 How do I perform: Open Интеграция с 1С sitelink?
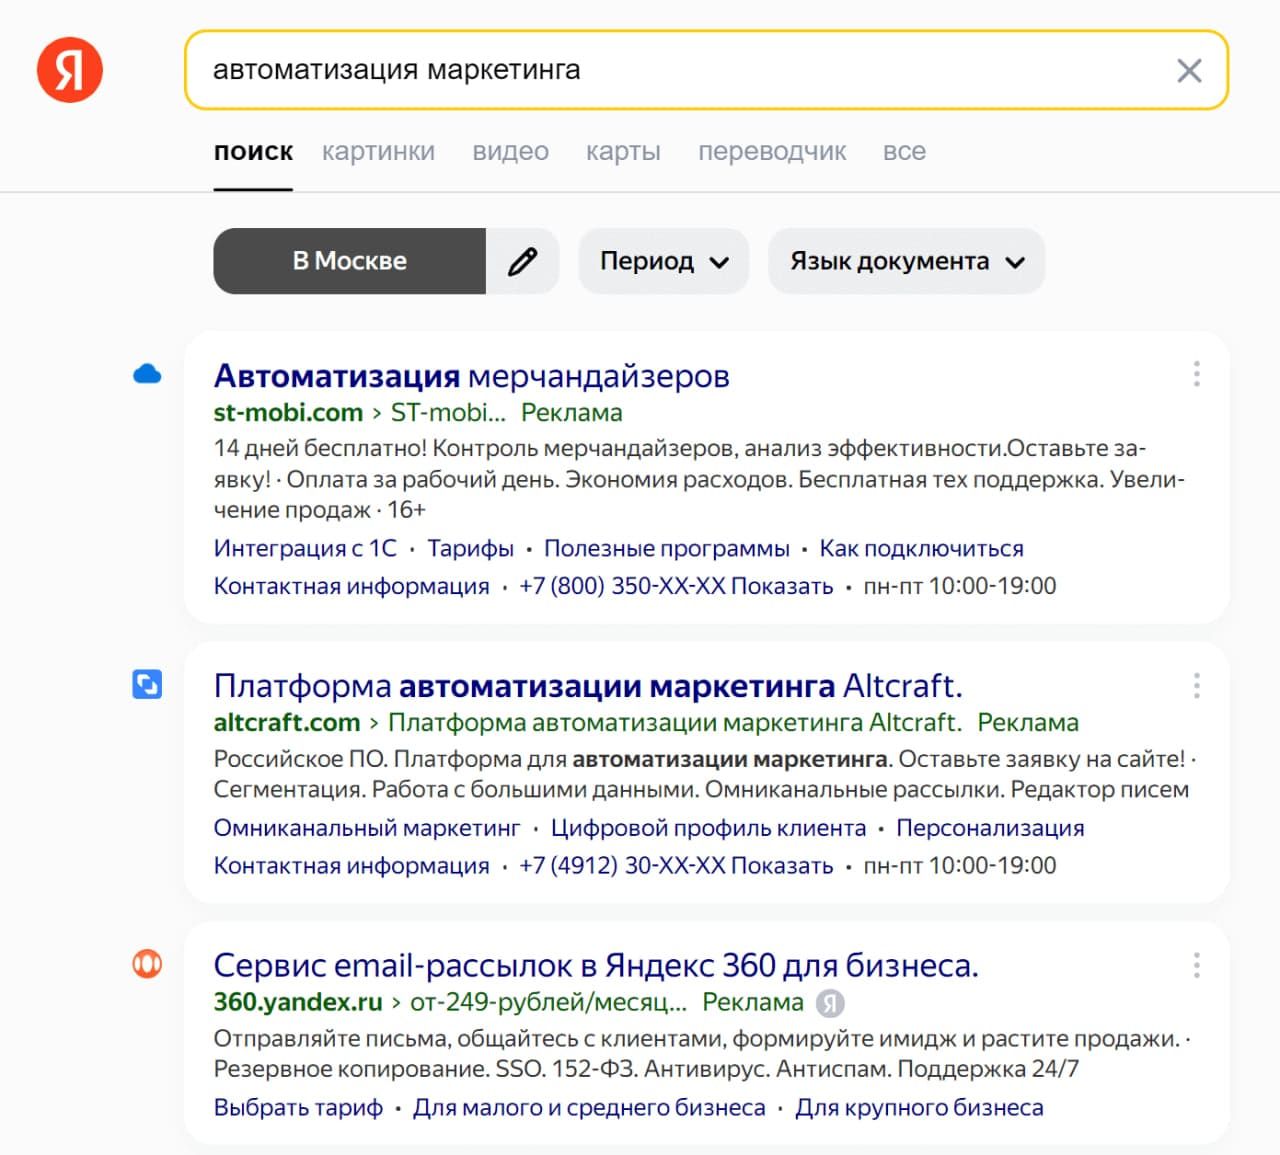pos(305,548)
